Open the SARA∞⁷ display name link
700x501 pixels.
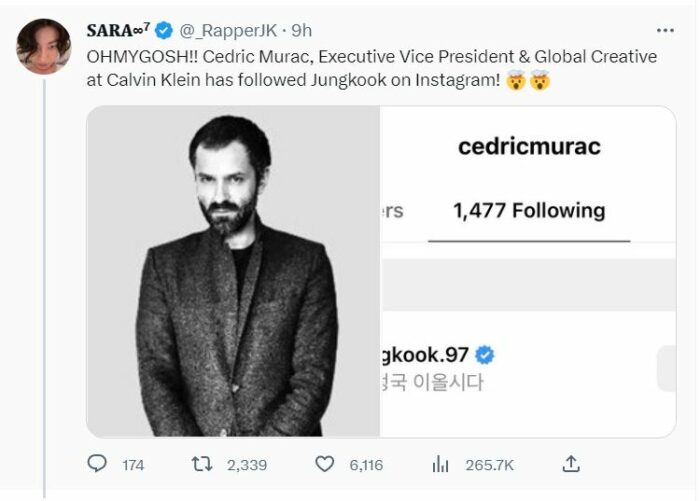118,30
